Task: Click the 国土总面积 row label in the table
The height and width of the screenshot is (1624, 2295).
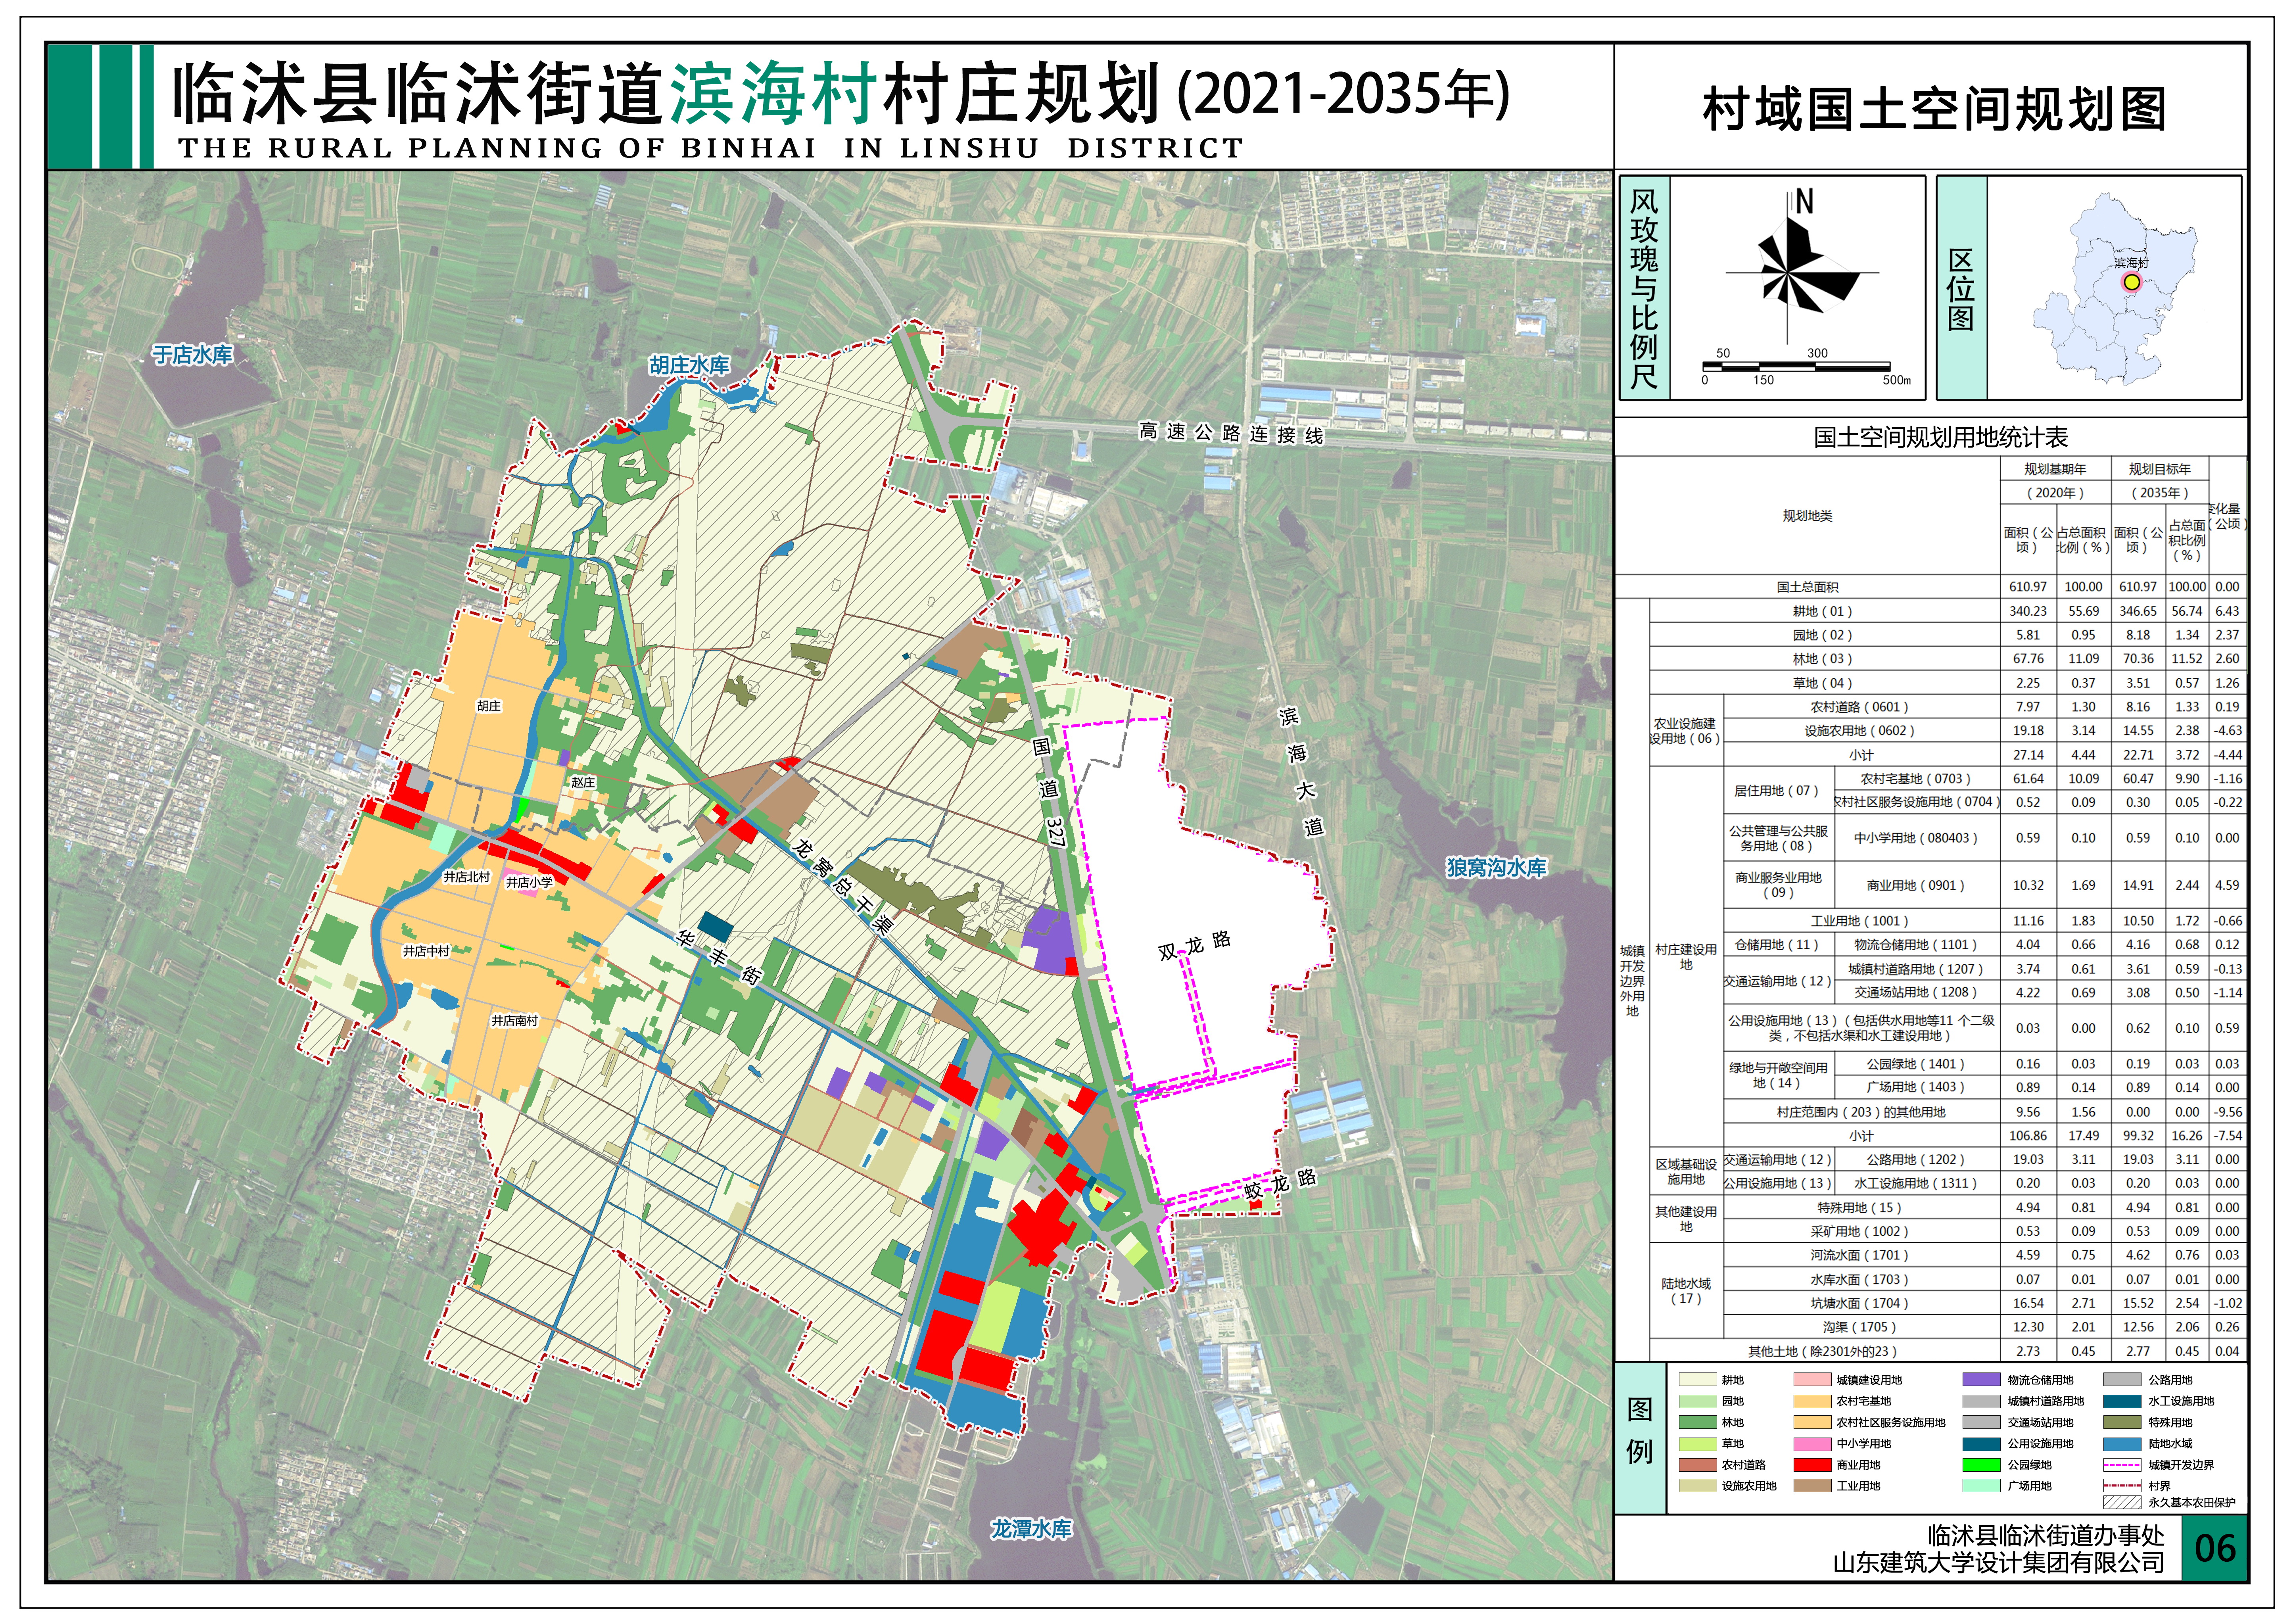Action: (x=1807, y=587)
